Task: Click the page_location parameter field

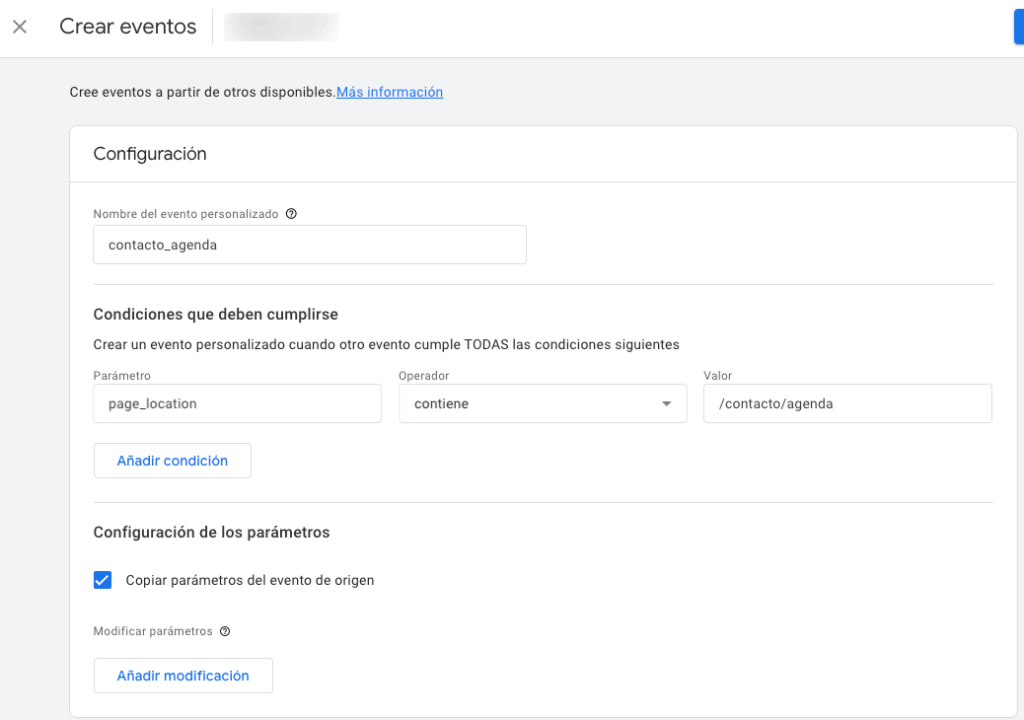Action: point(237,404)
